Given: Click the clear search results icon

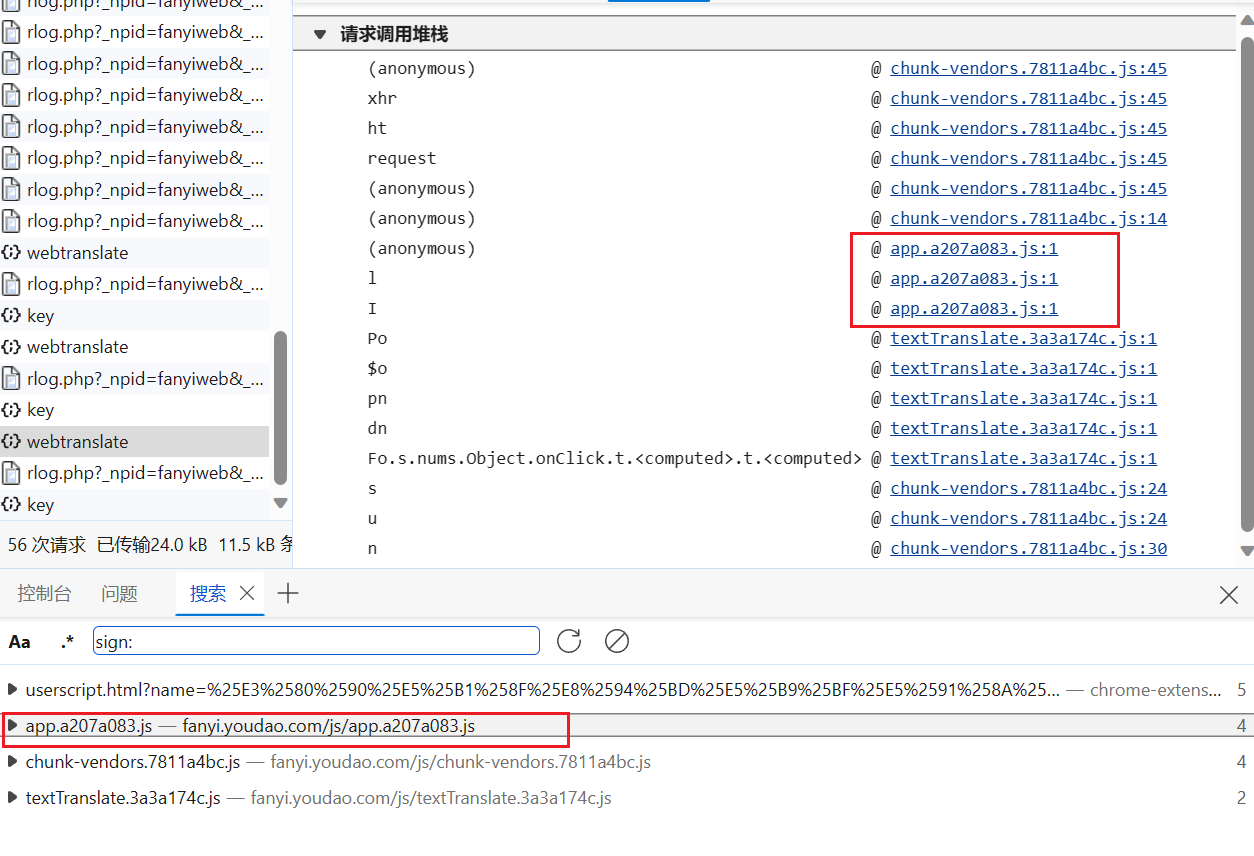Looking at the screenshot, I should coord(617,641).
